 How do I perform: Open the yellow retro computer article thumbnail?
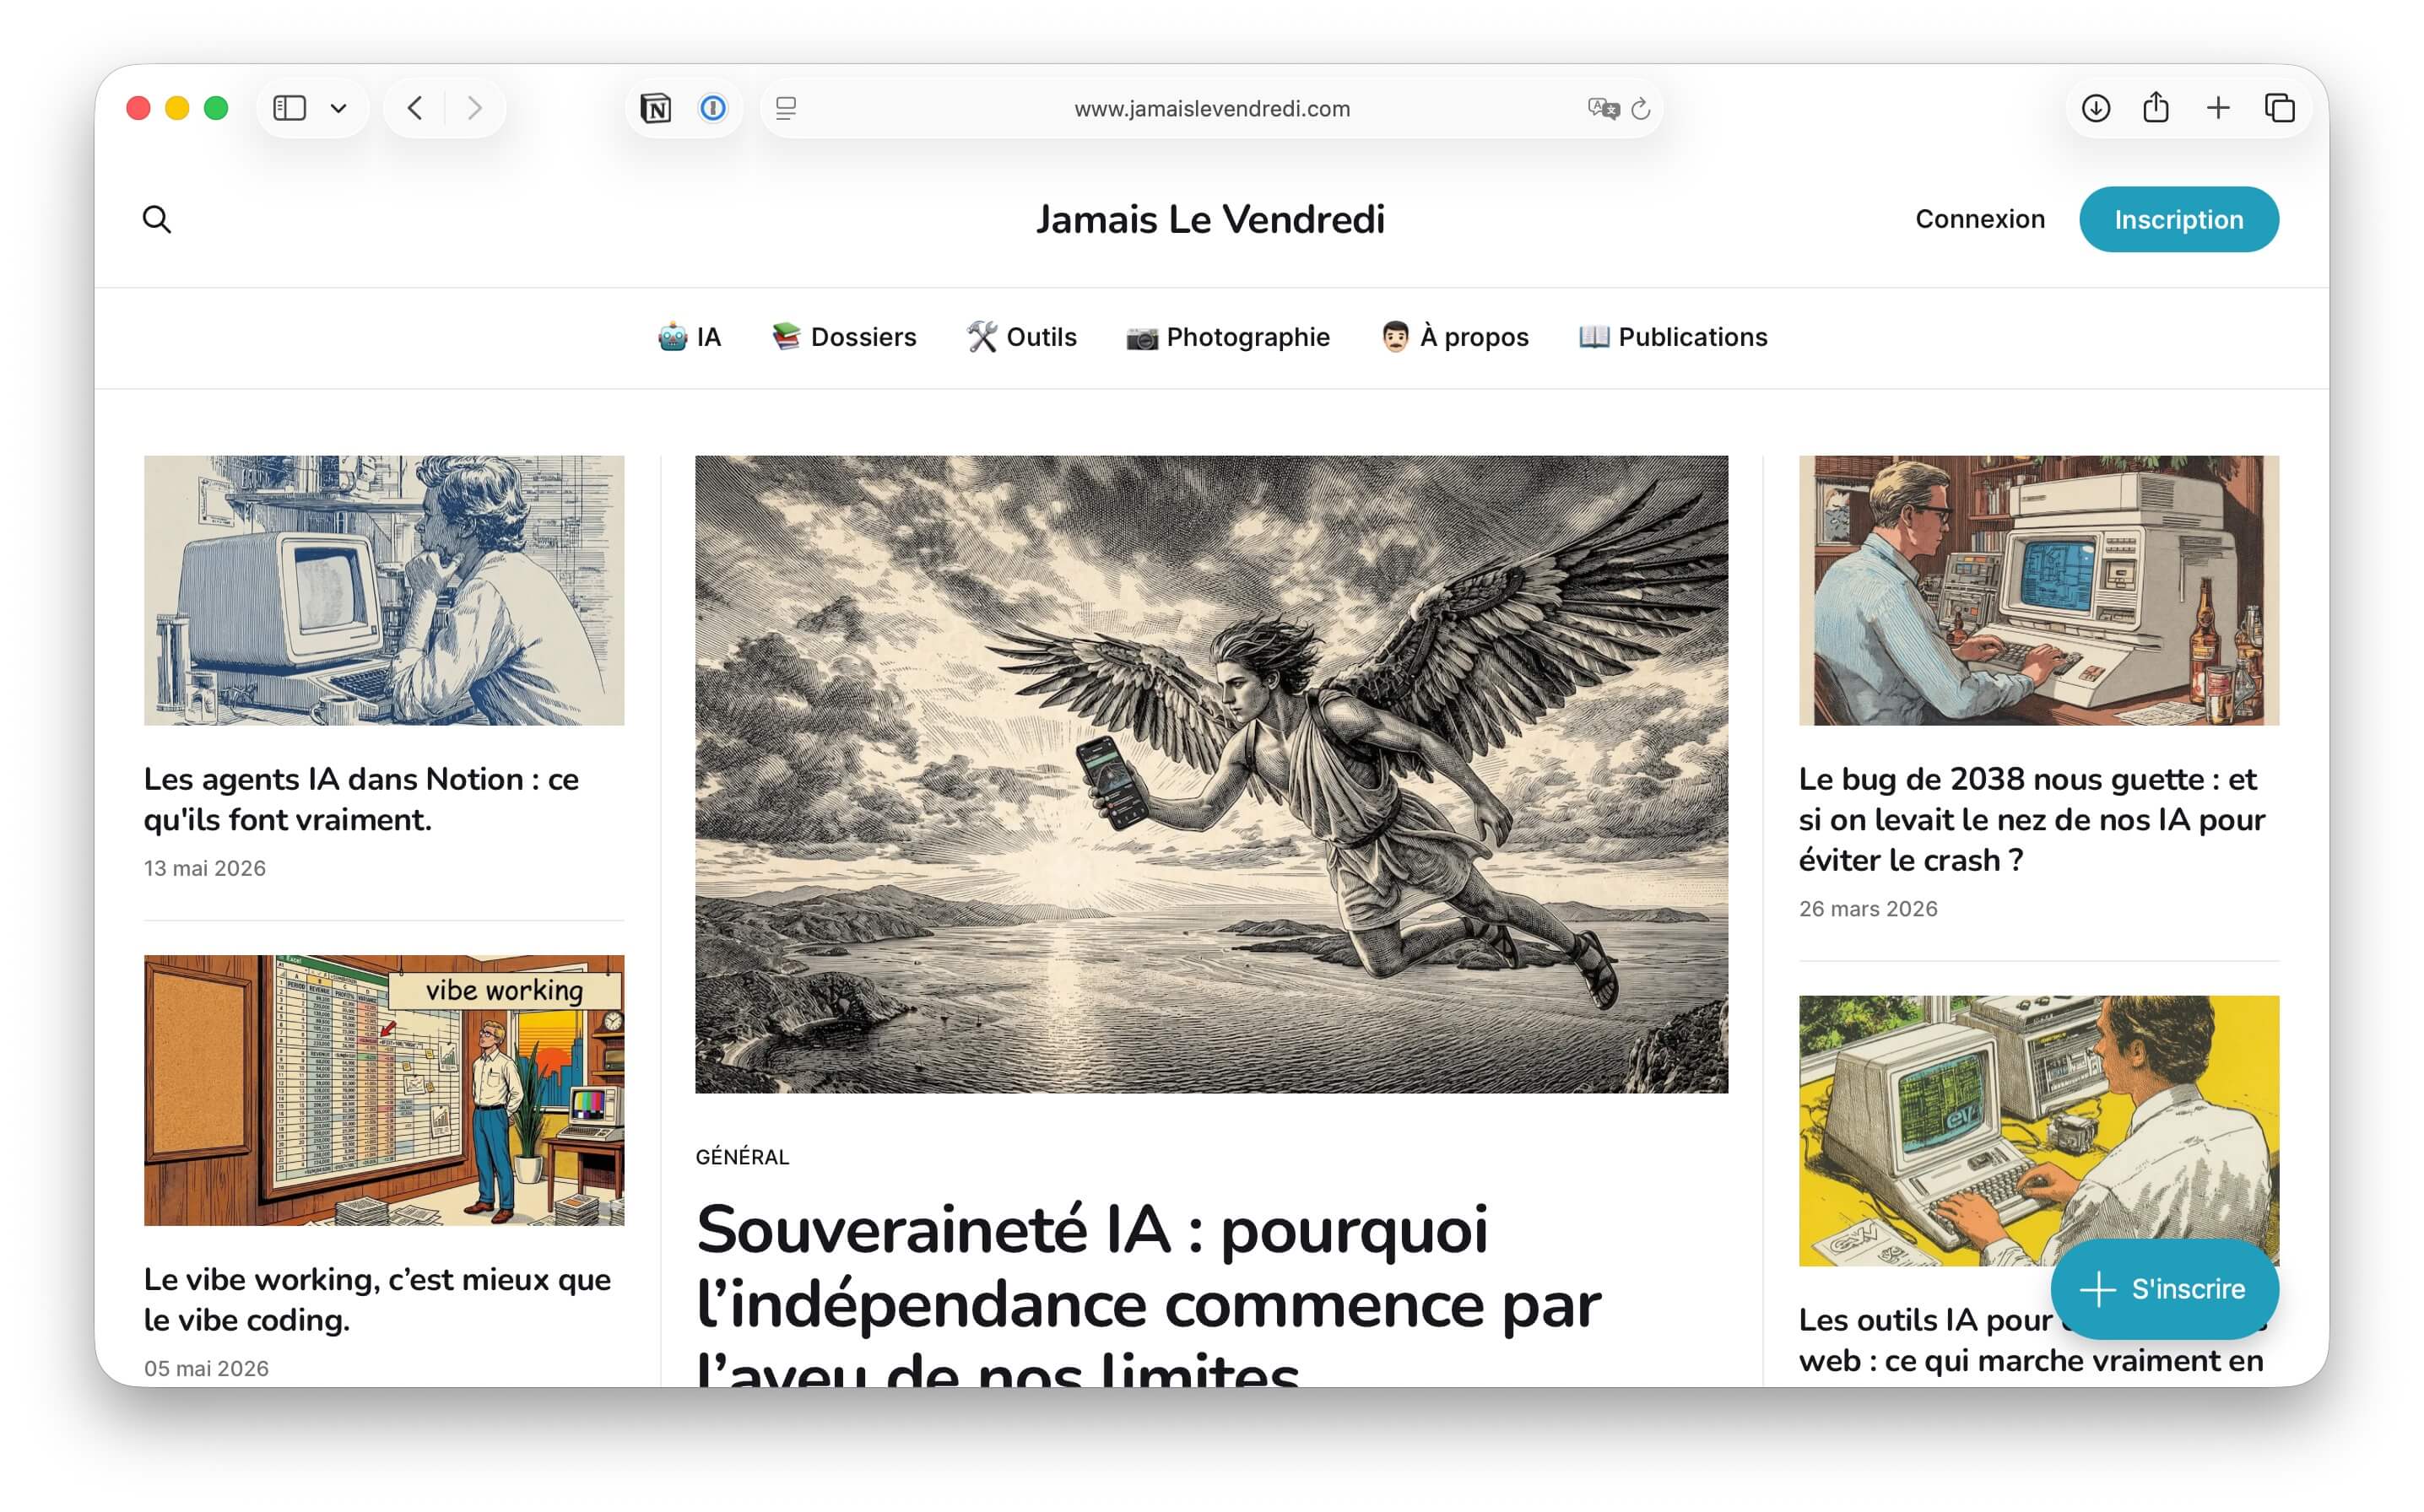(2039, 1131)
